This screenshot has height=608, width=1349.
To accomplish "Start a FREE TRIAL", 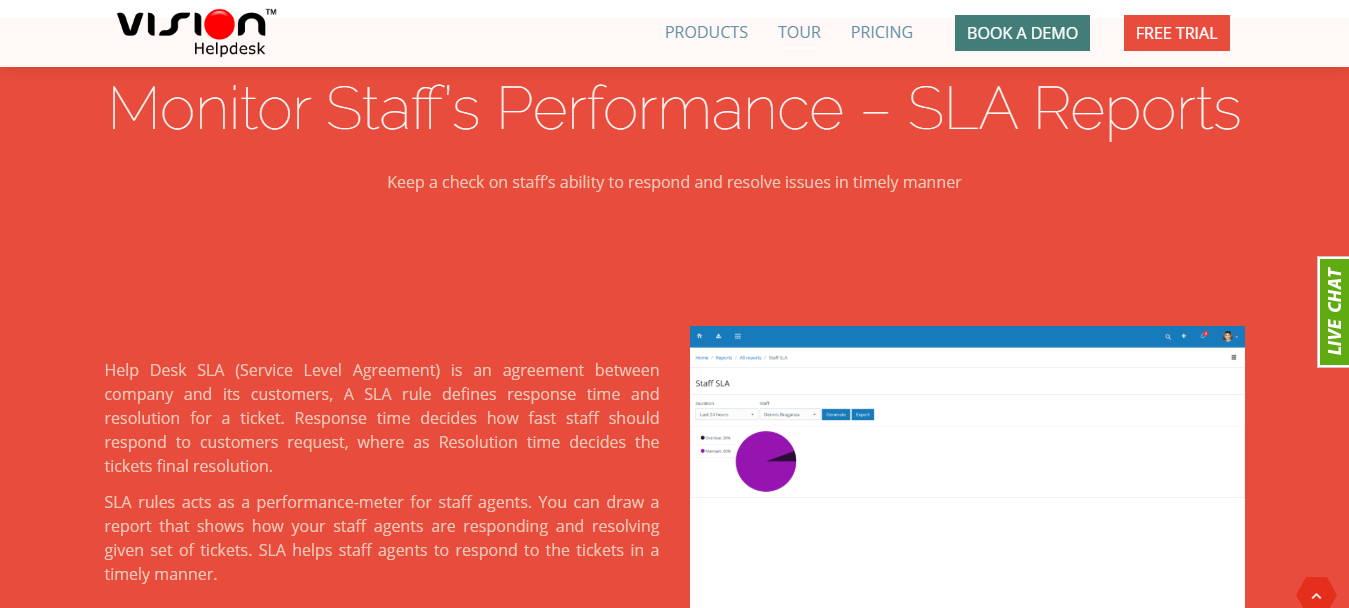I will tap(1176, 32).
